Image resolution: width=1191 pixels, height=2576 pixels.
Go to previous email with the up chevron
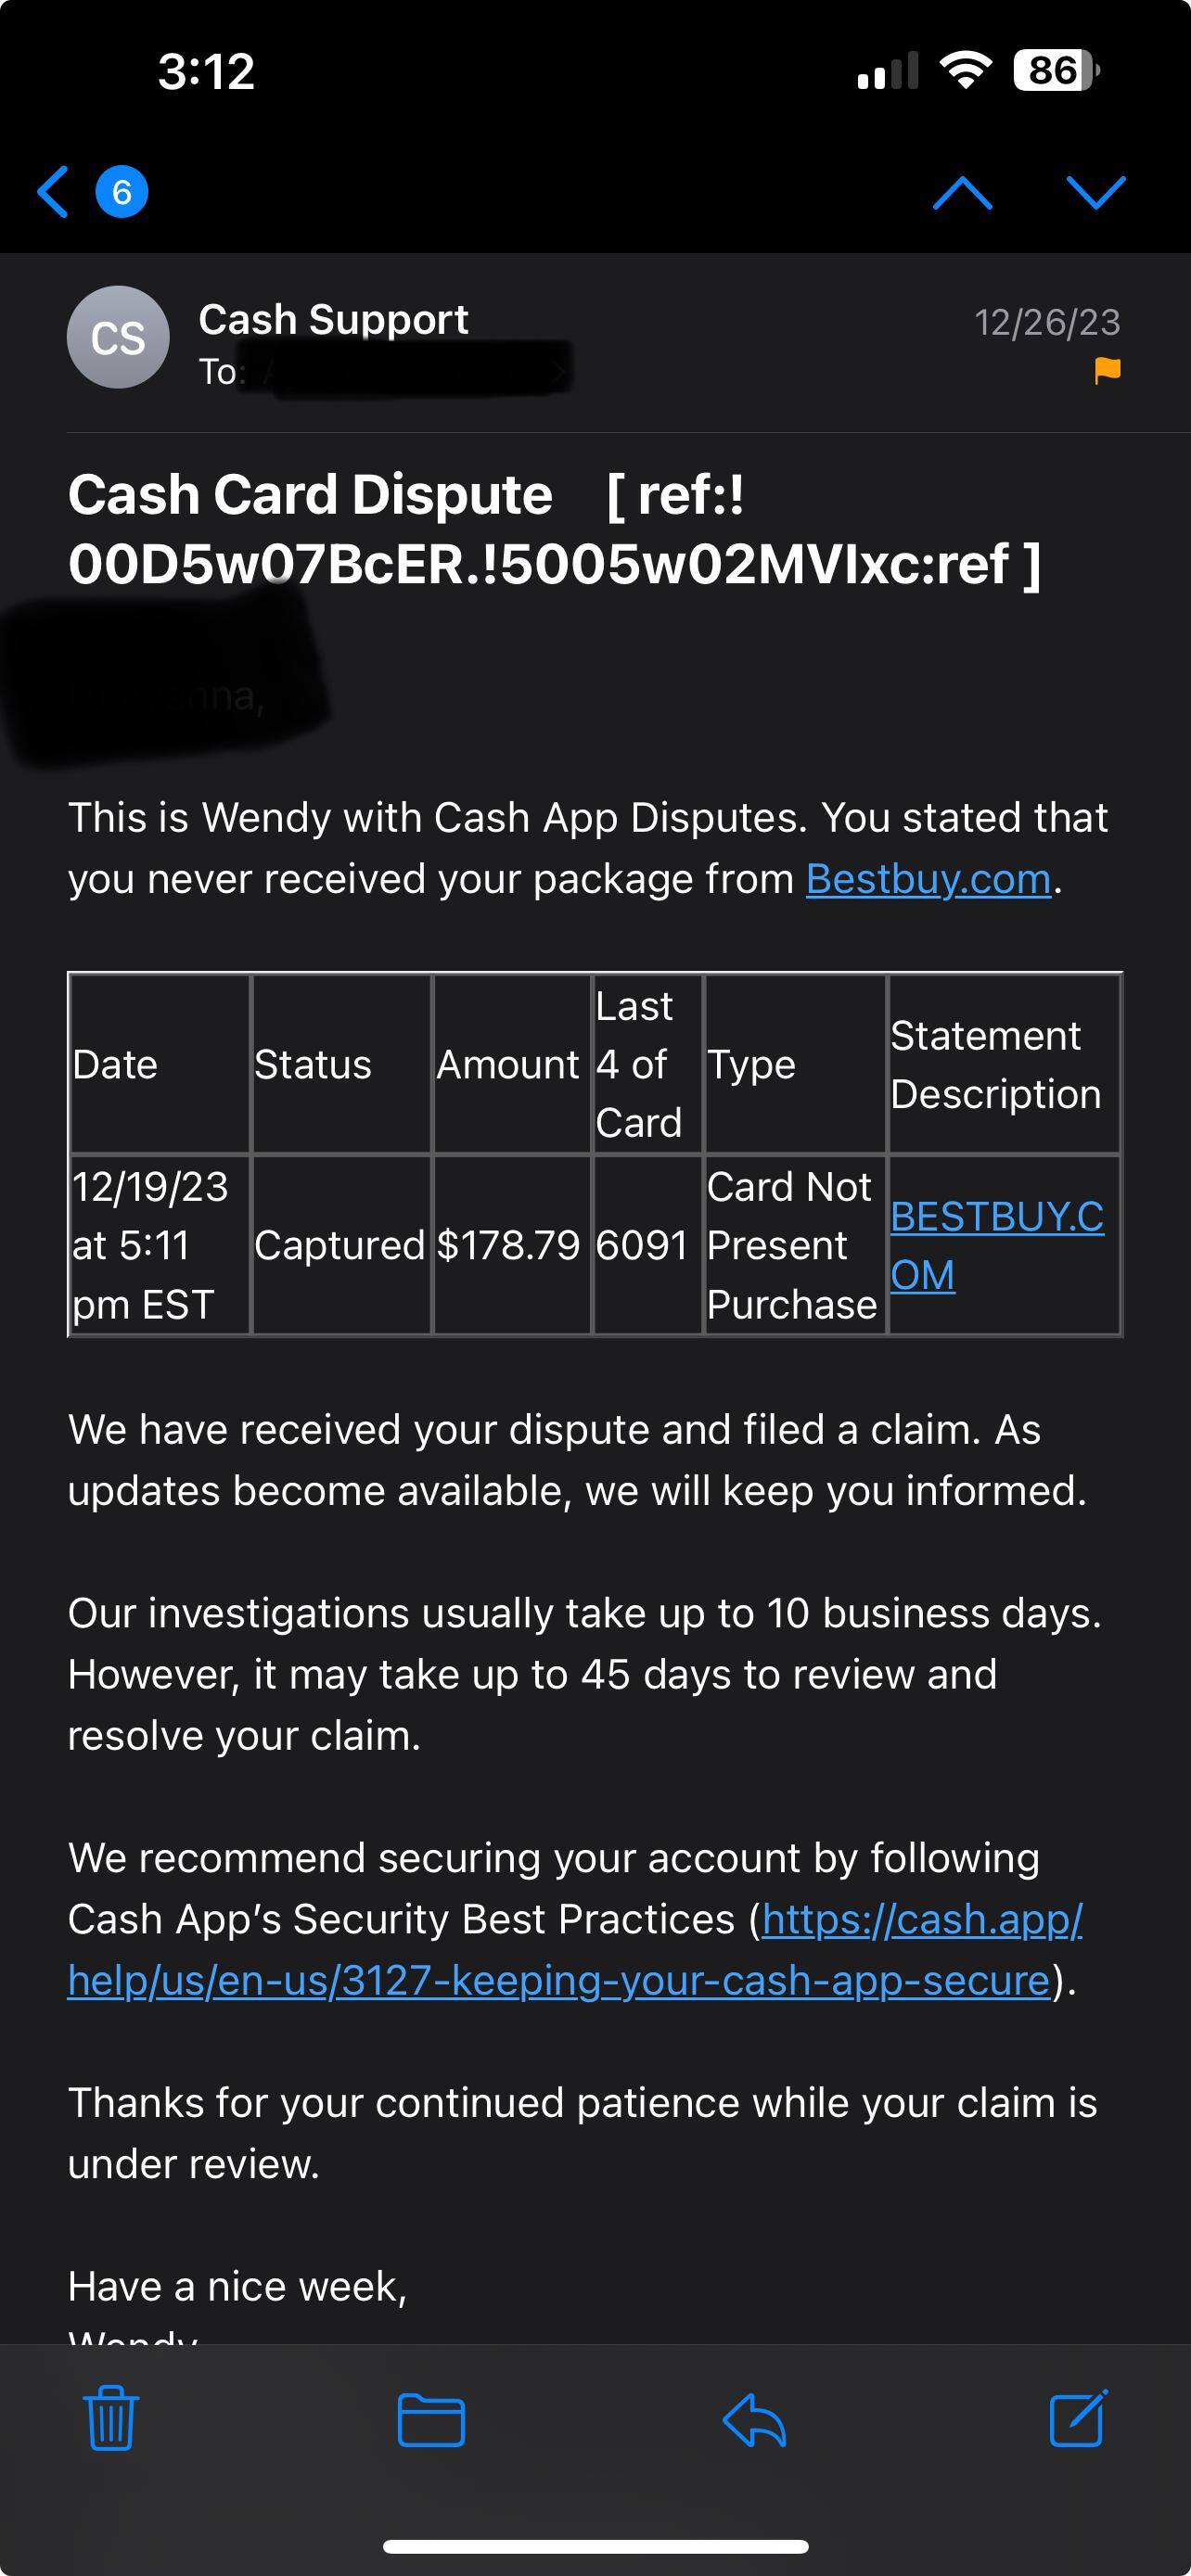[x=962, y=193]
